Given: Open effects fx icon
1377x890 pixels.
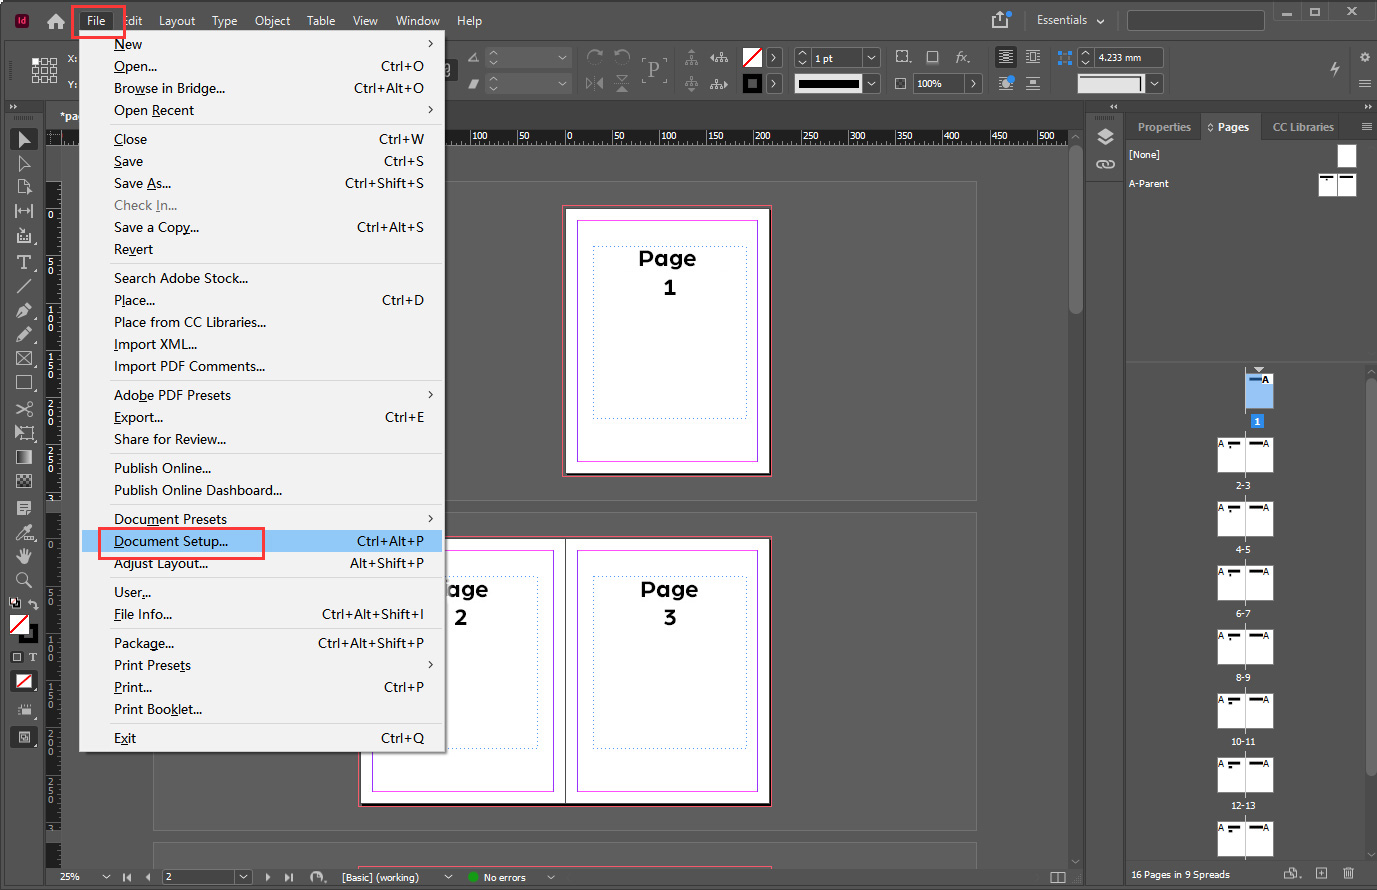Looking at the screenshot, I should pyautogui.click(x=962, y=57).
